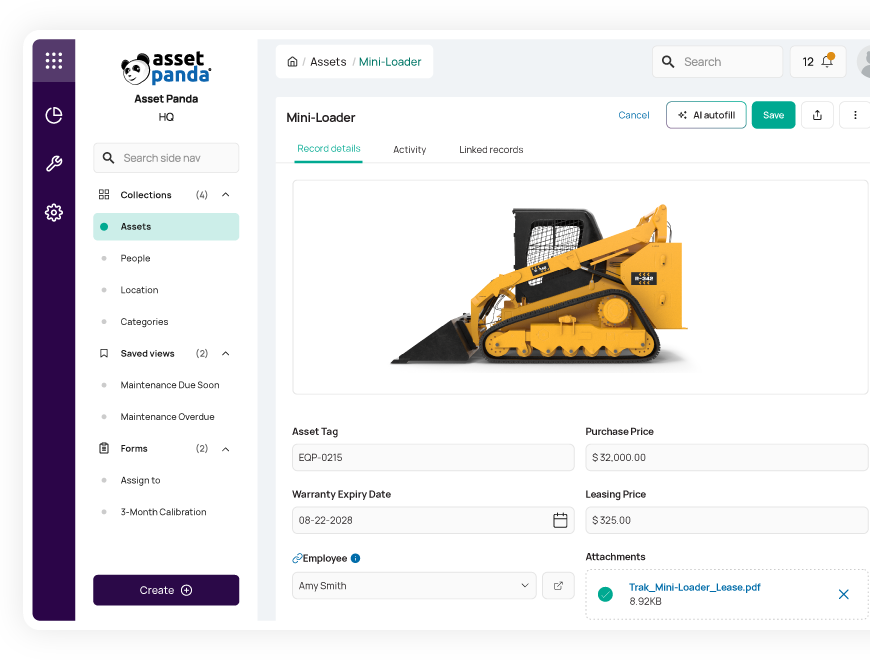The height and width of the screenshot is (660, 870).
Task: Click the Employee info icon
Action: [x=356, y=559]
